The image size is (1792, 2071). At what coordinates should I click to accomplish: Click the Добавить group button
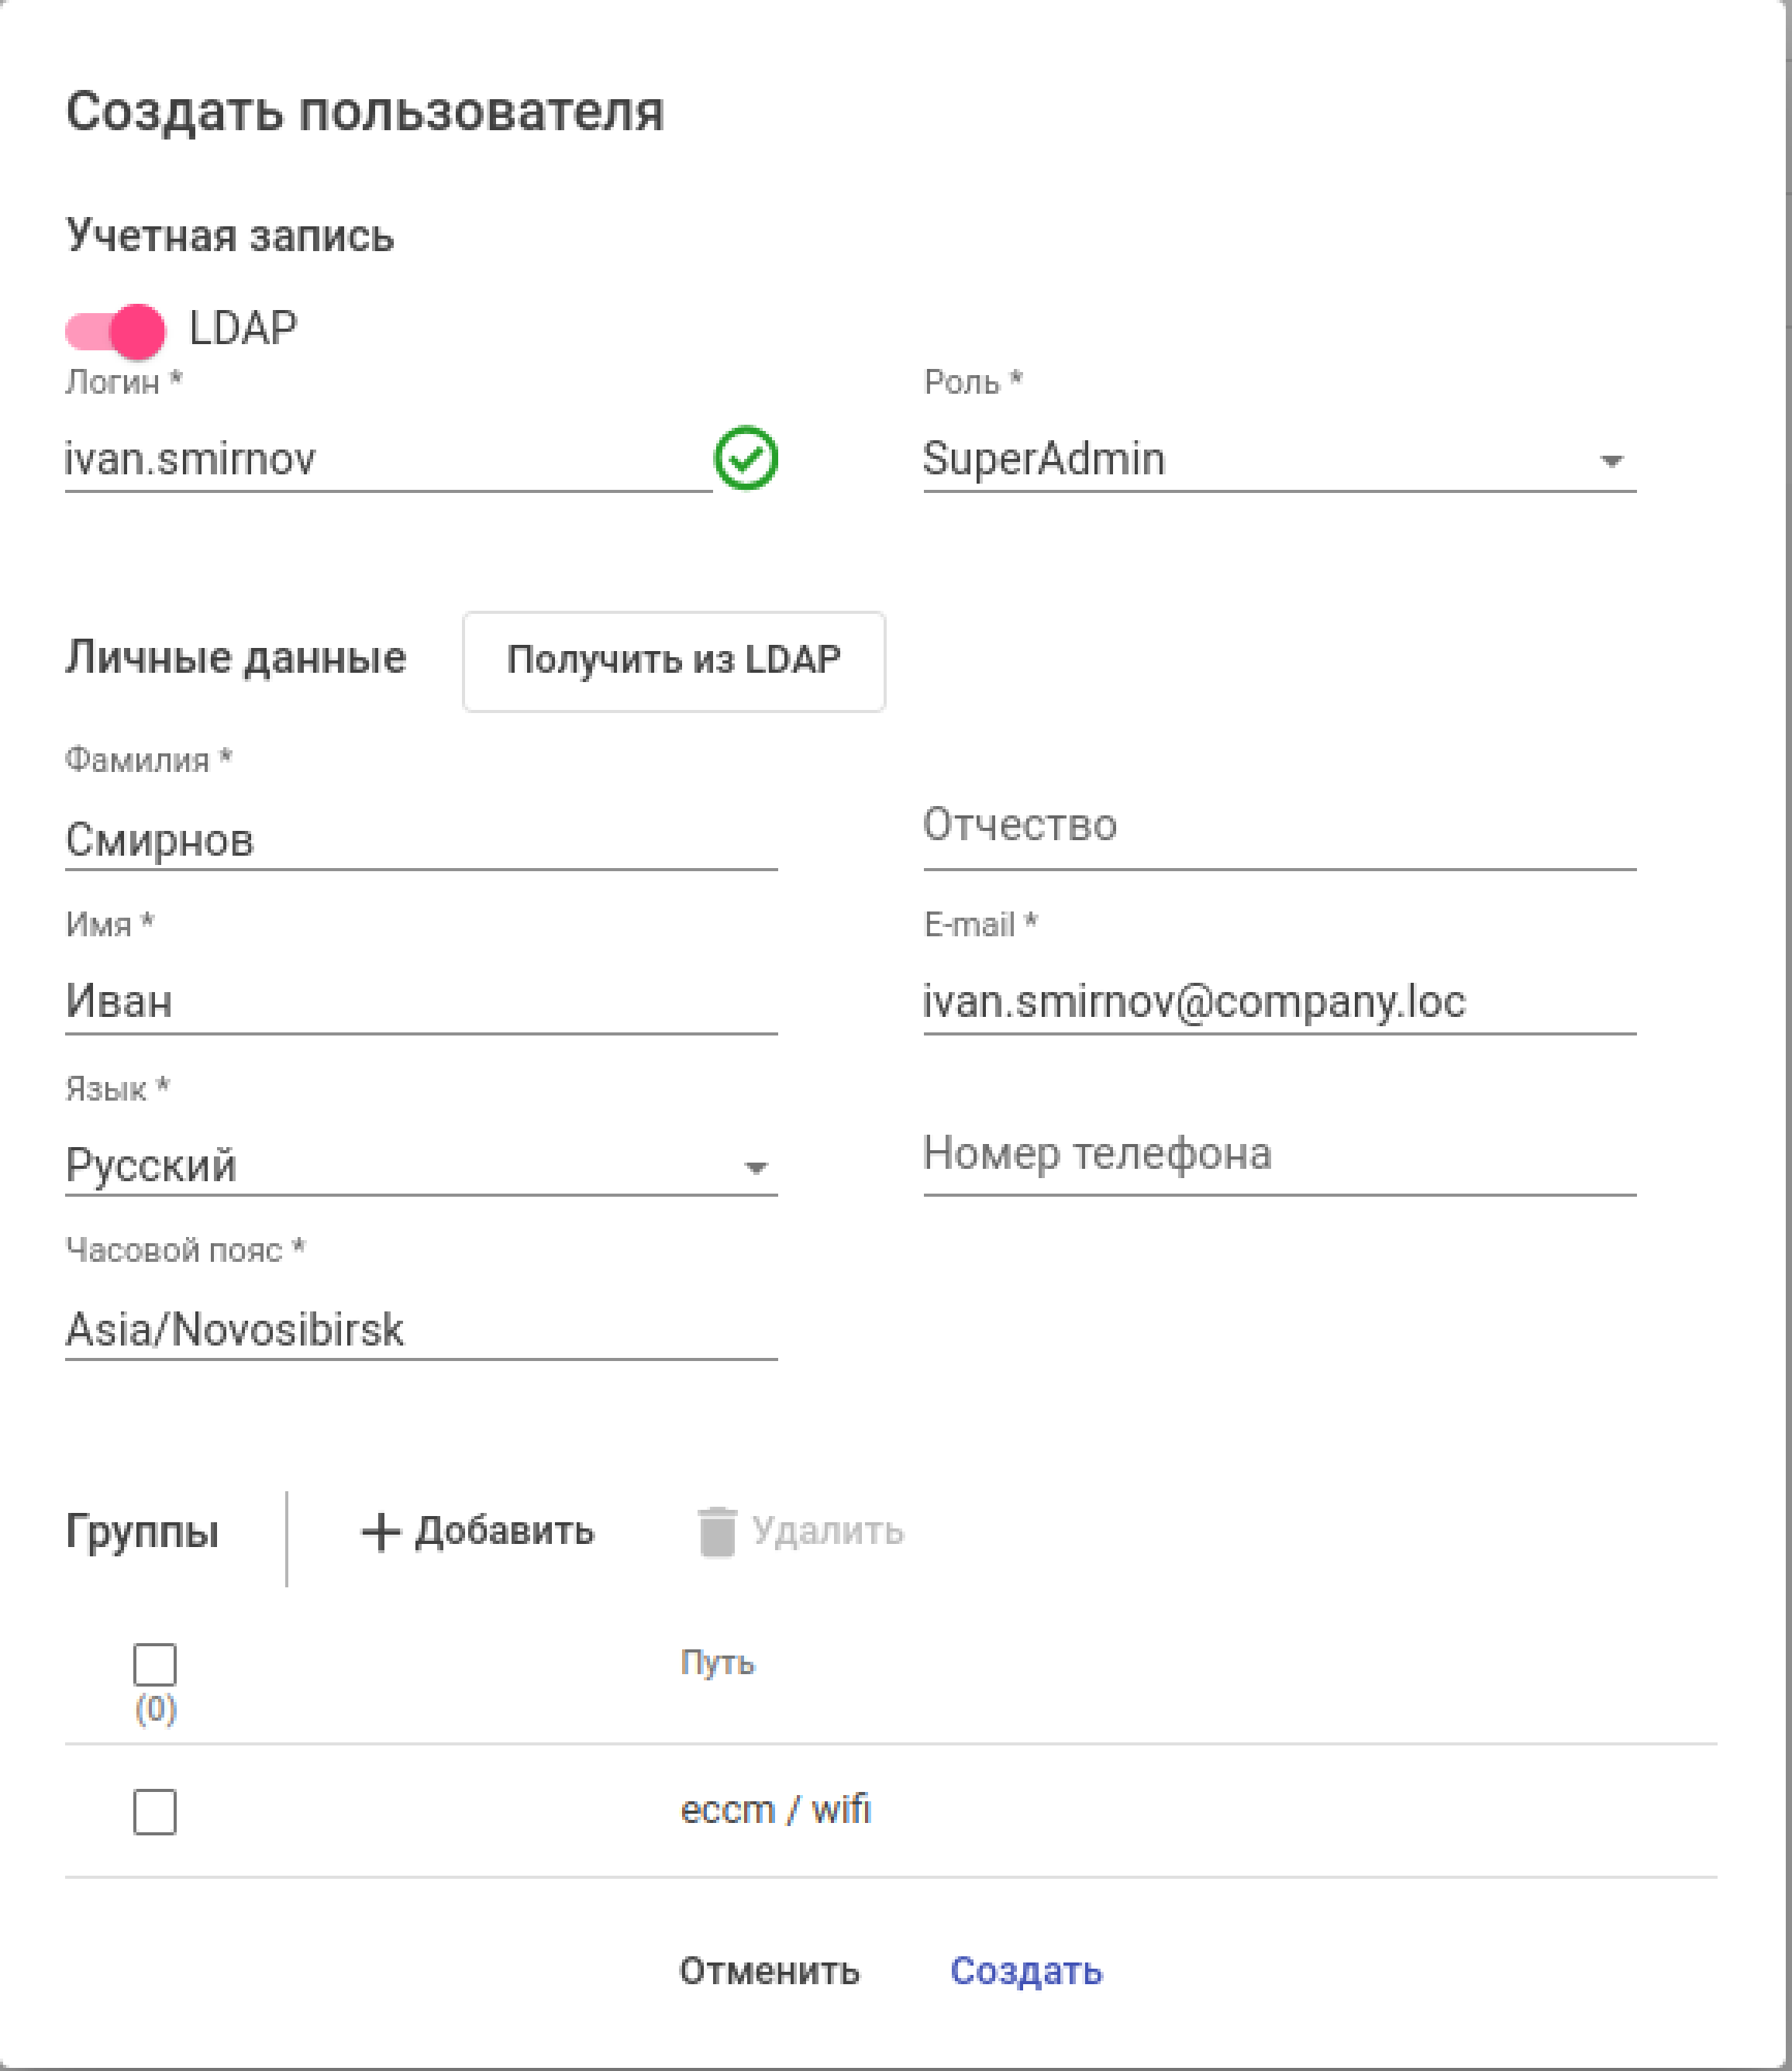(478, 1532)
